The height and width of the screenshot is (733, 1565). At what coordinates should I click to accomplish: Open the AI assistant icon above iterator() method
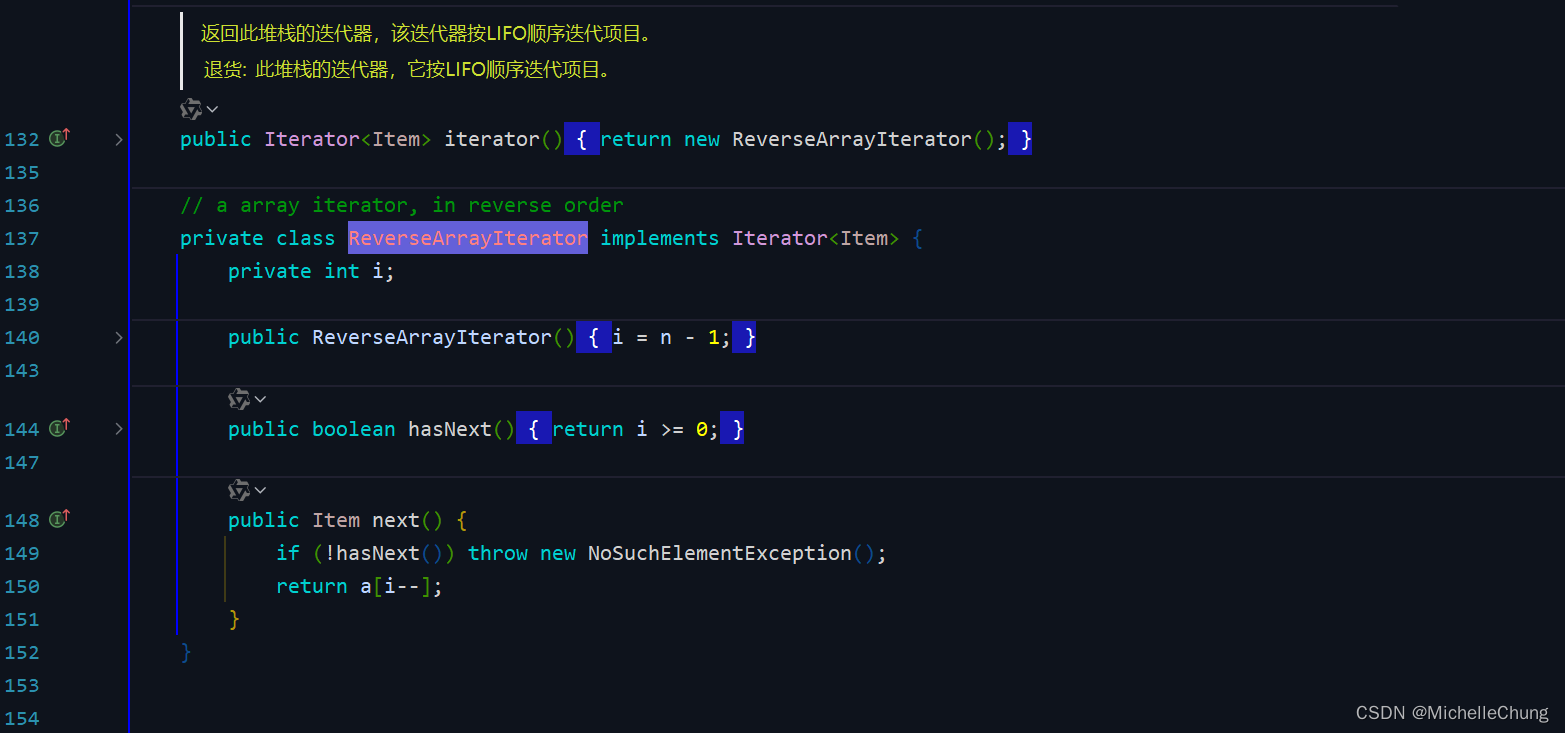pyautogui.click(x=191, y=108)
